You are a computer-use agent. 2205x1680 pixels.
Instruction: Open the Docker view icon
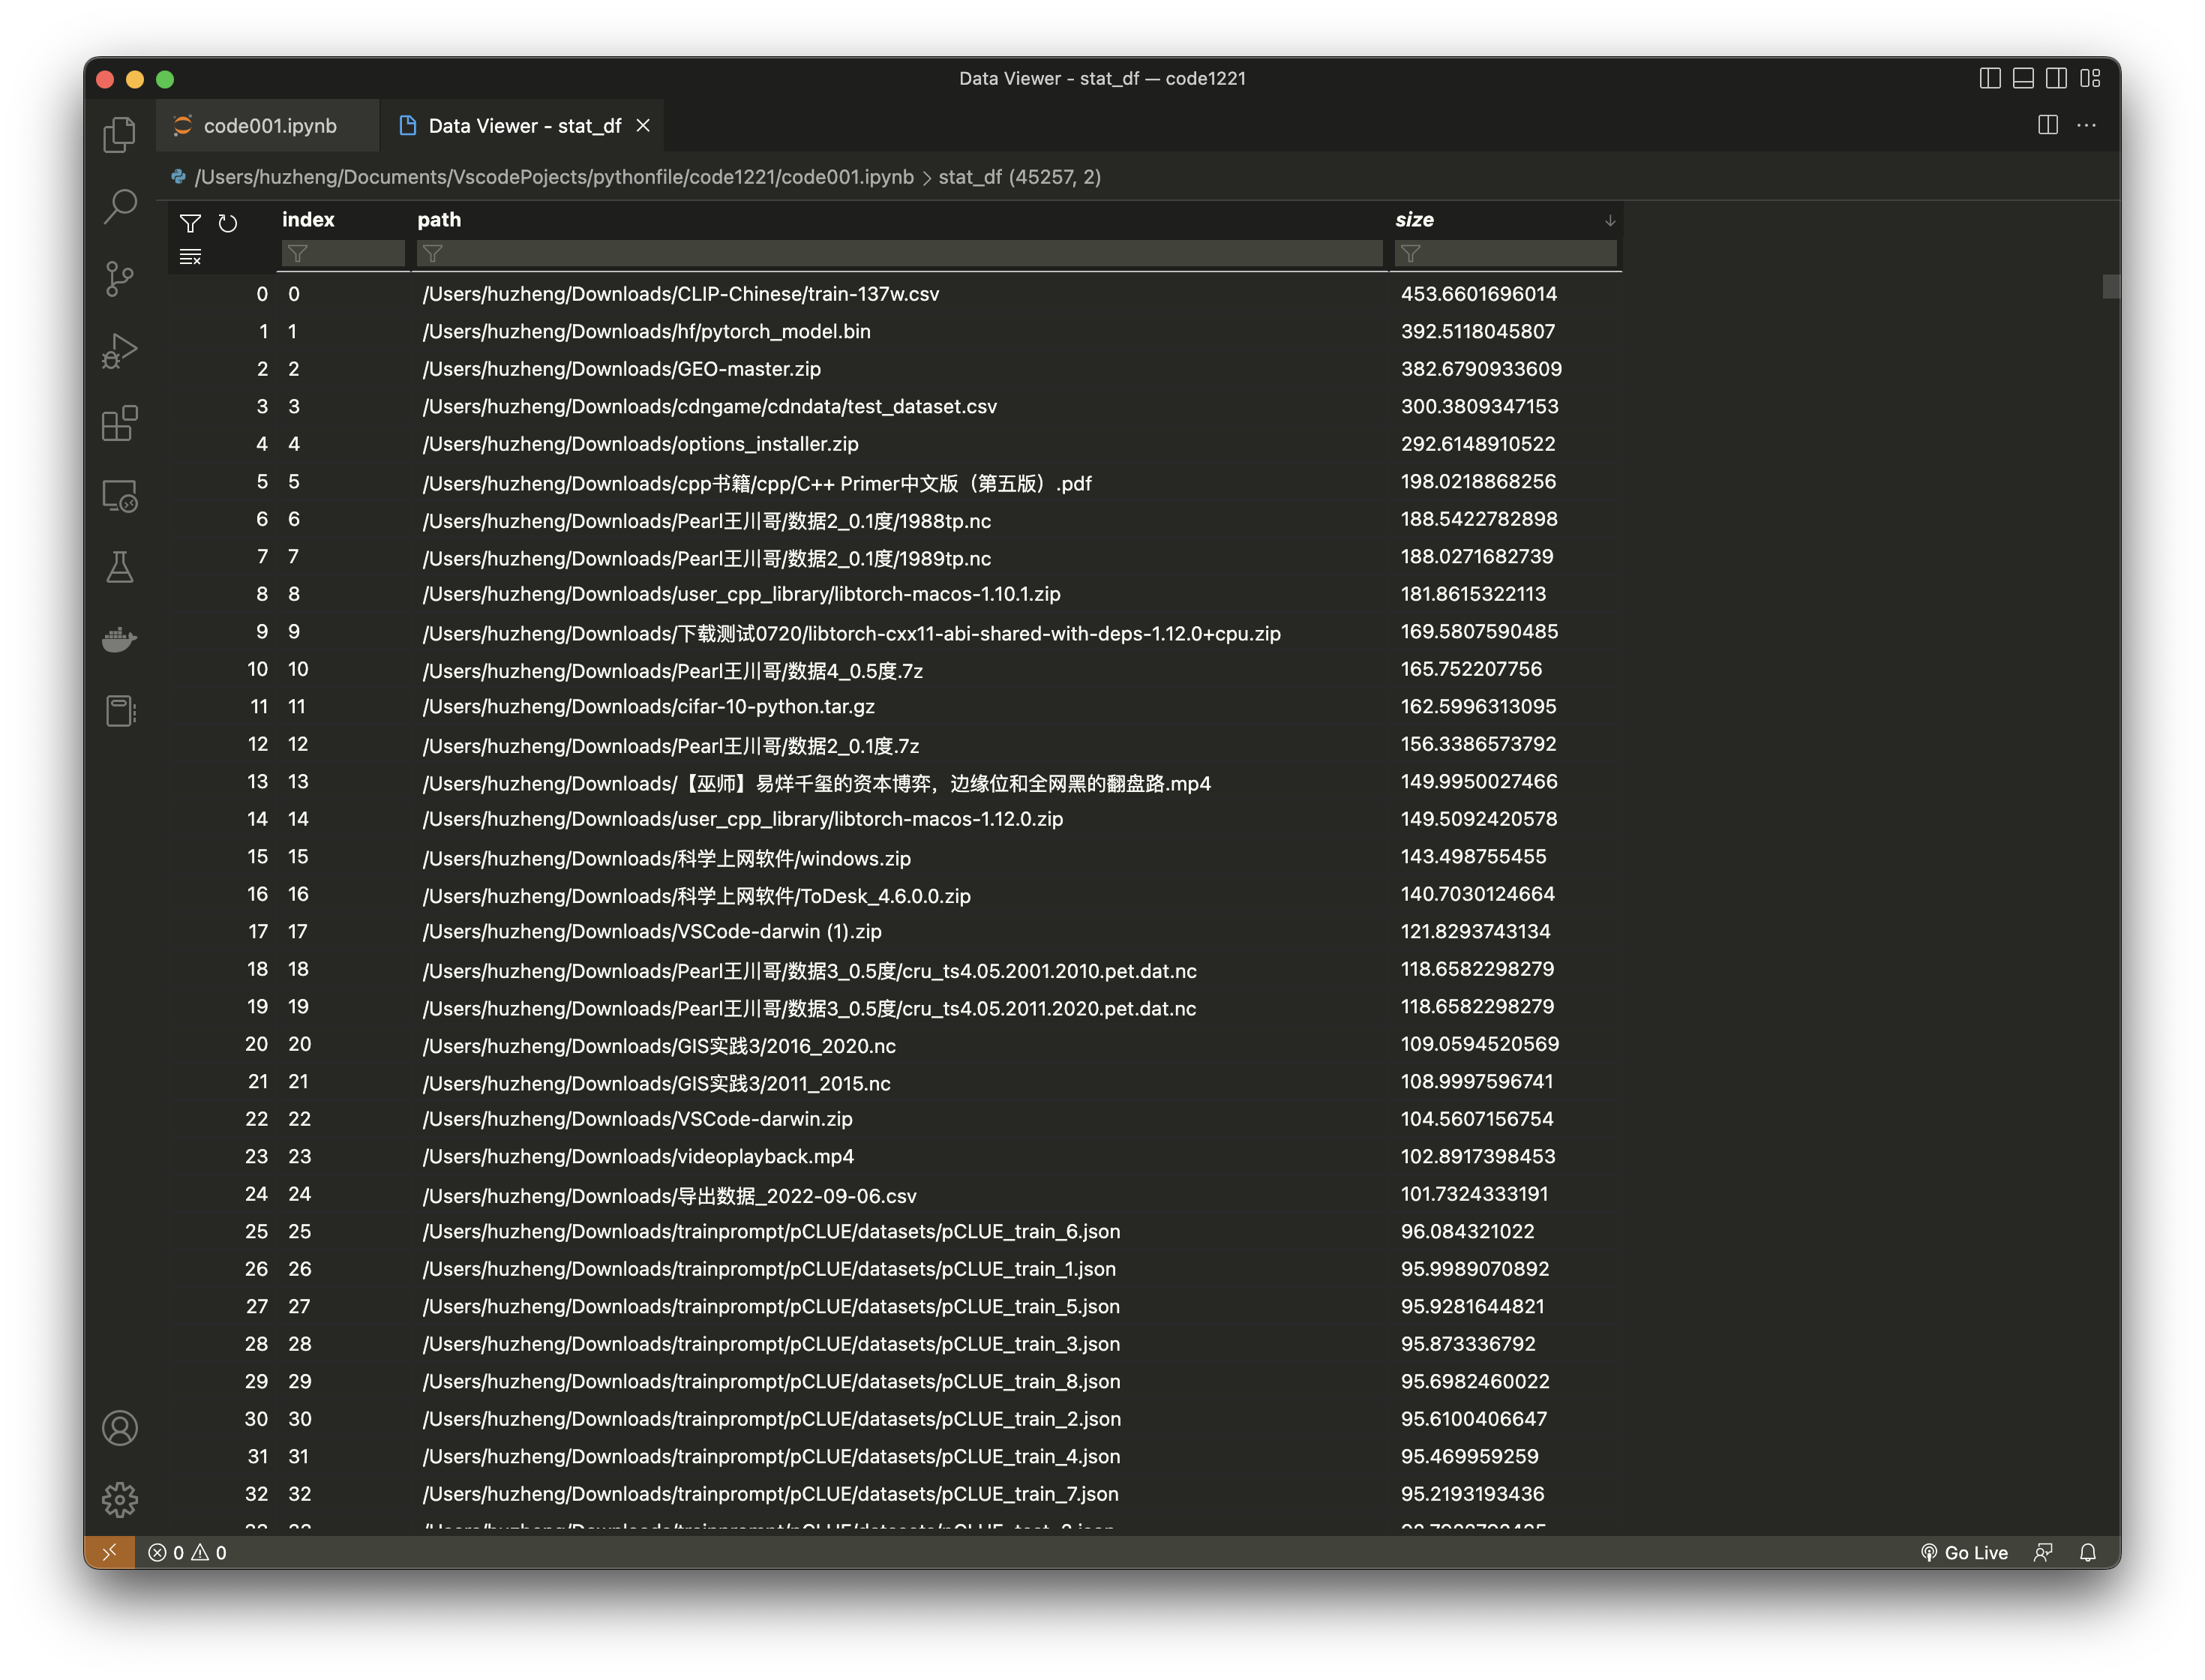[119, 639]
